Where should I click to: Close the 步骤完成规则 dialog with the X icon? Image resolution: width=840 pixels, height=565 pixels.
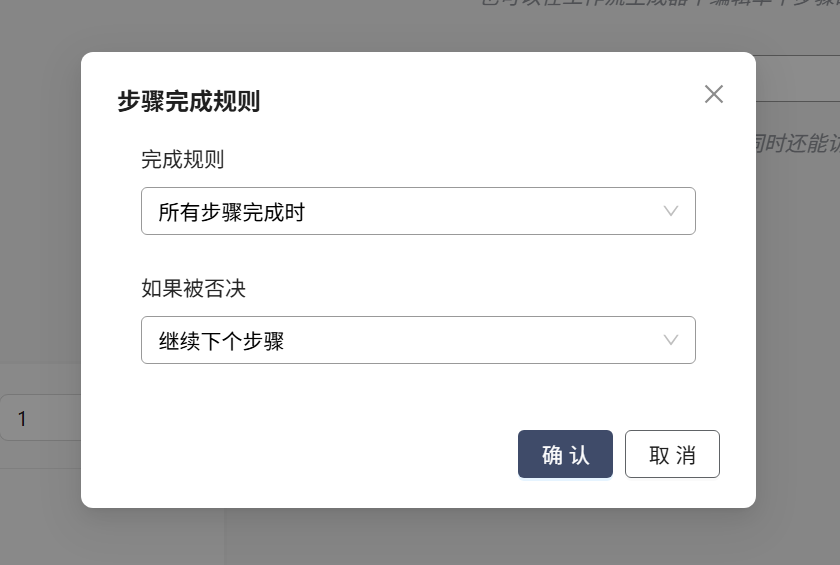tap(713, 94)
